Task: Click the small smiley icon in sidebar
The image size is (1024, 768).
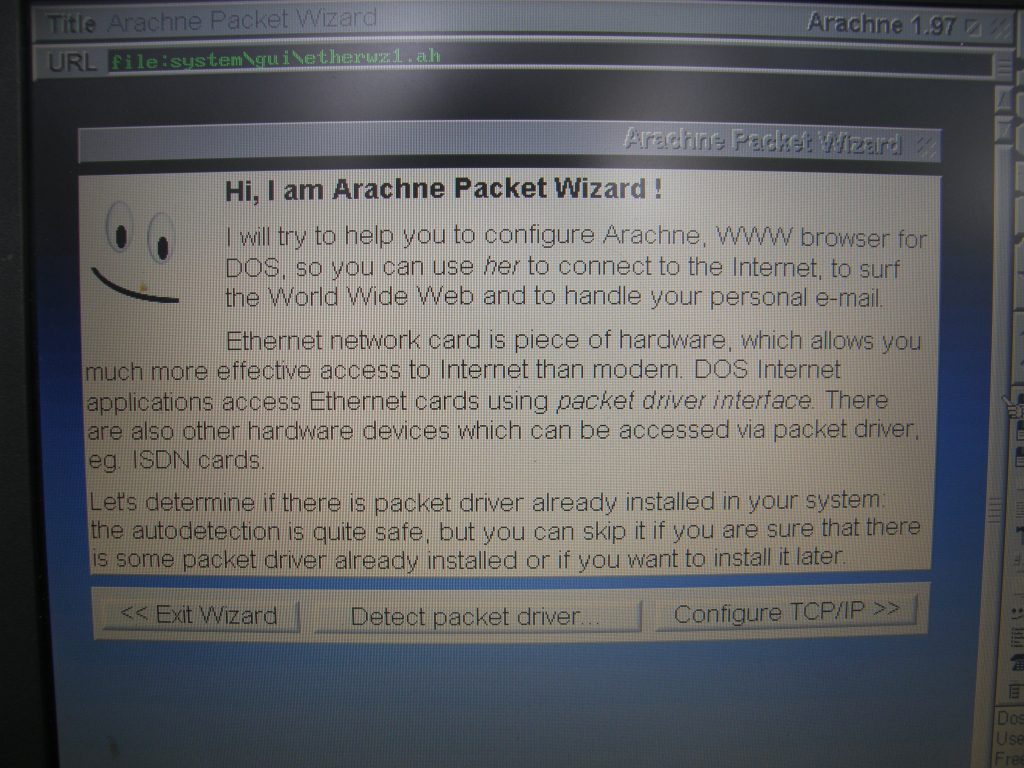Action: point(1017,613)
